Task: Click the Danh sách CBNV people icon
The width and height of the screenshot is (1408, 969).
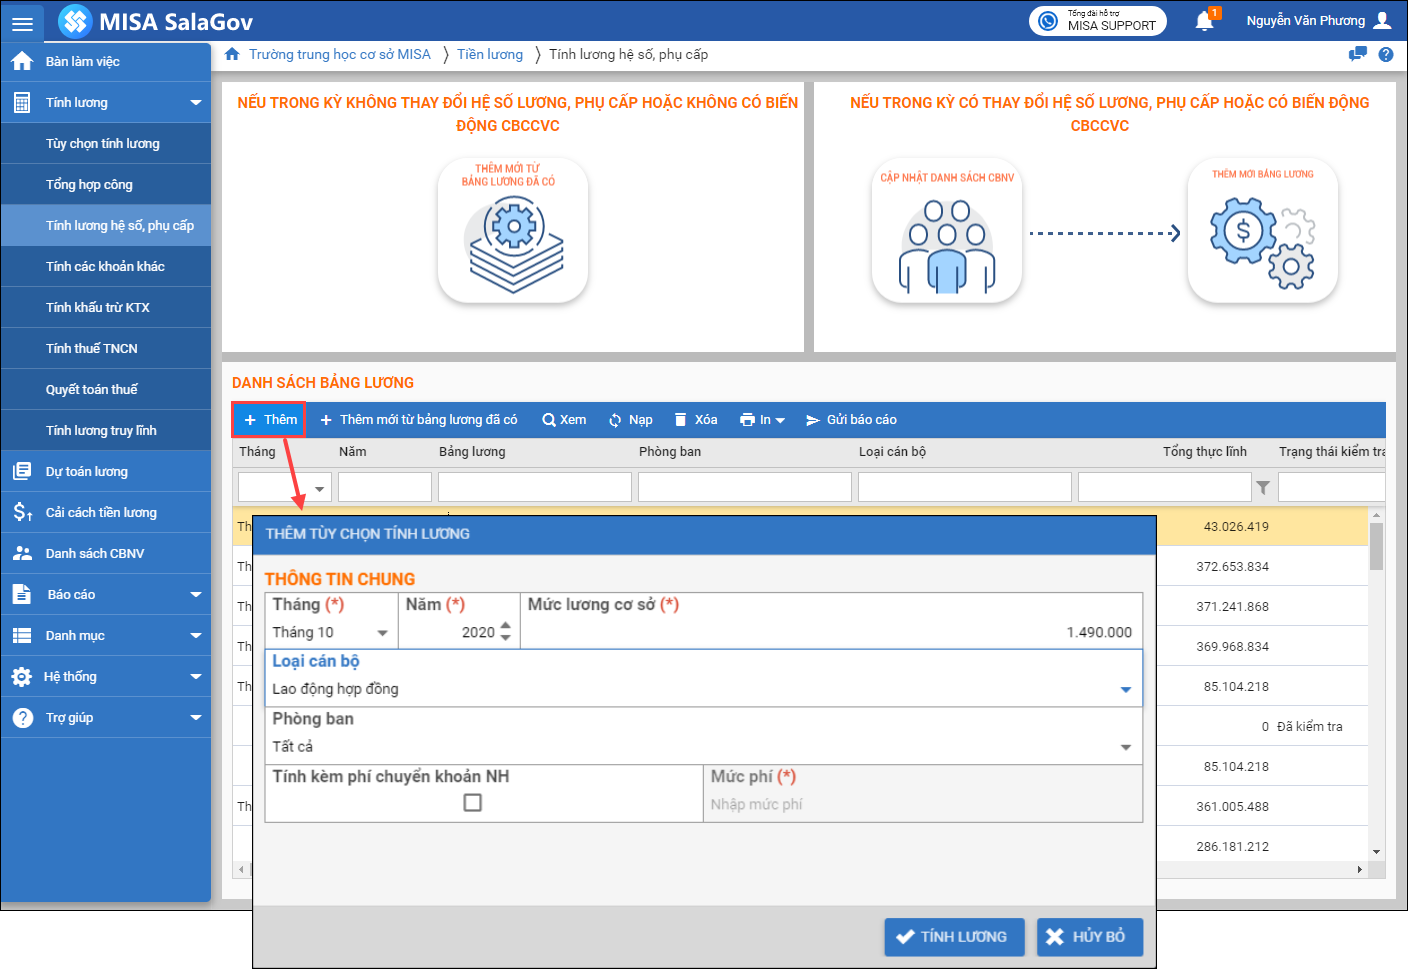Action: [x=22, y=553]
